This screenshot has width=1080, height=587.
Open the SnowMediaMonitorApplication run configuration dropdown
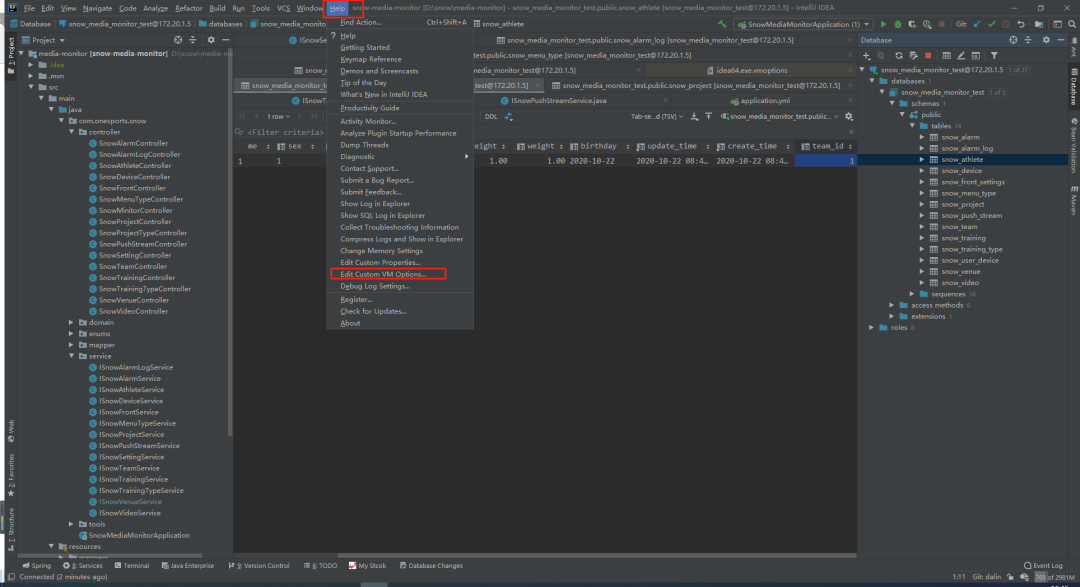click(803, 24)
